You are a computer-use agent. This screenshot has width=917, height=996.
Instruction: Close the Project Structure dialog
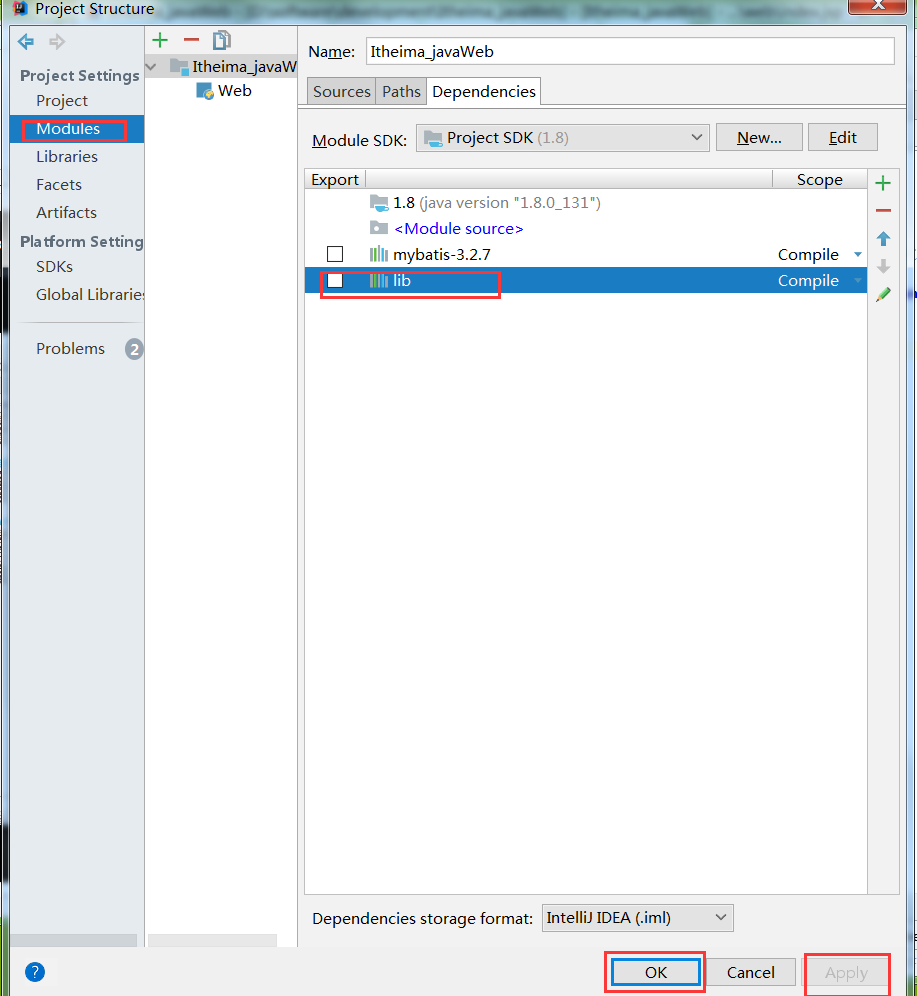coord(878,6)
